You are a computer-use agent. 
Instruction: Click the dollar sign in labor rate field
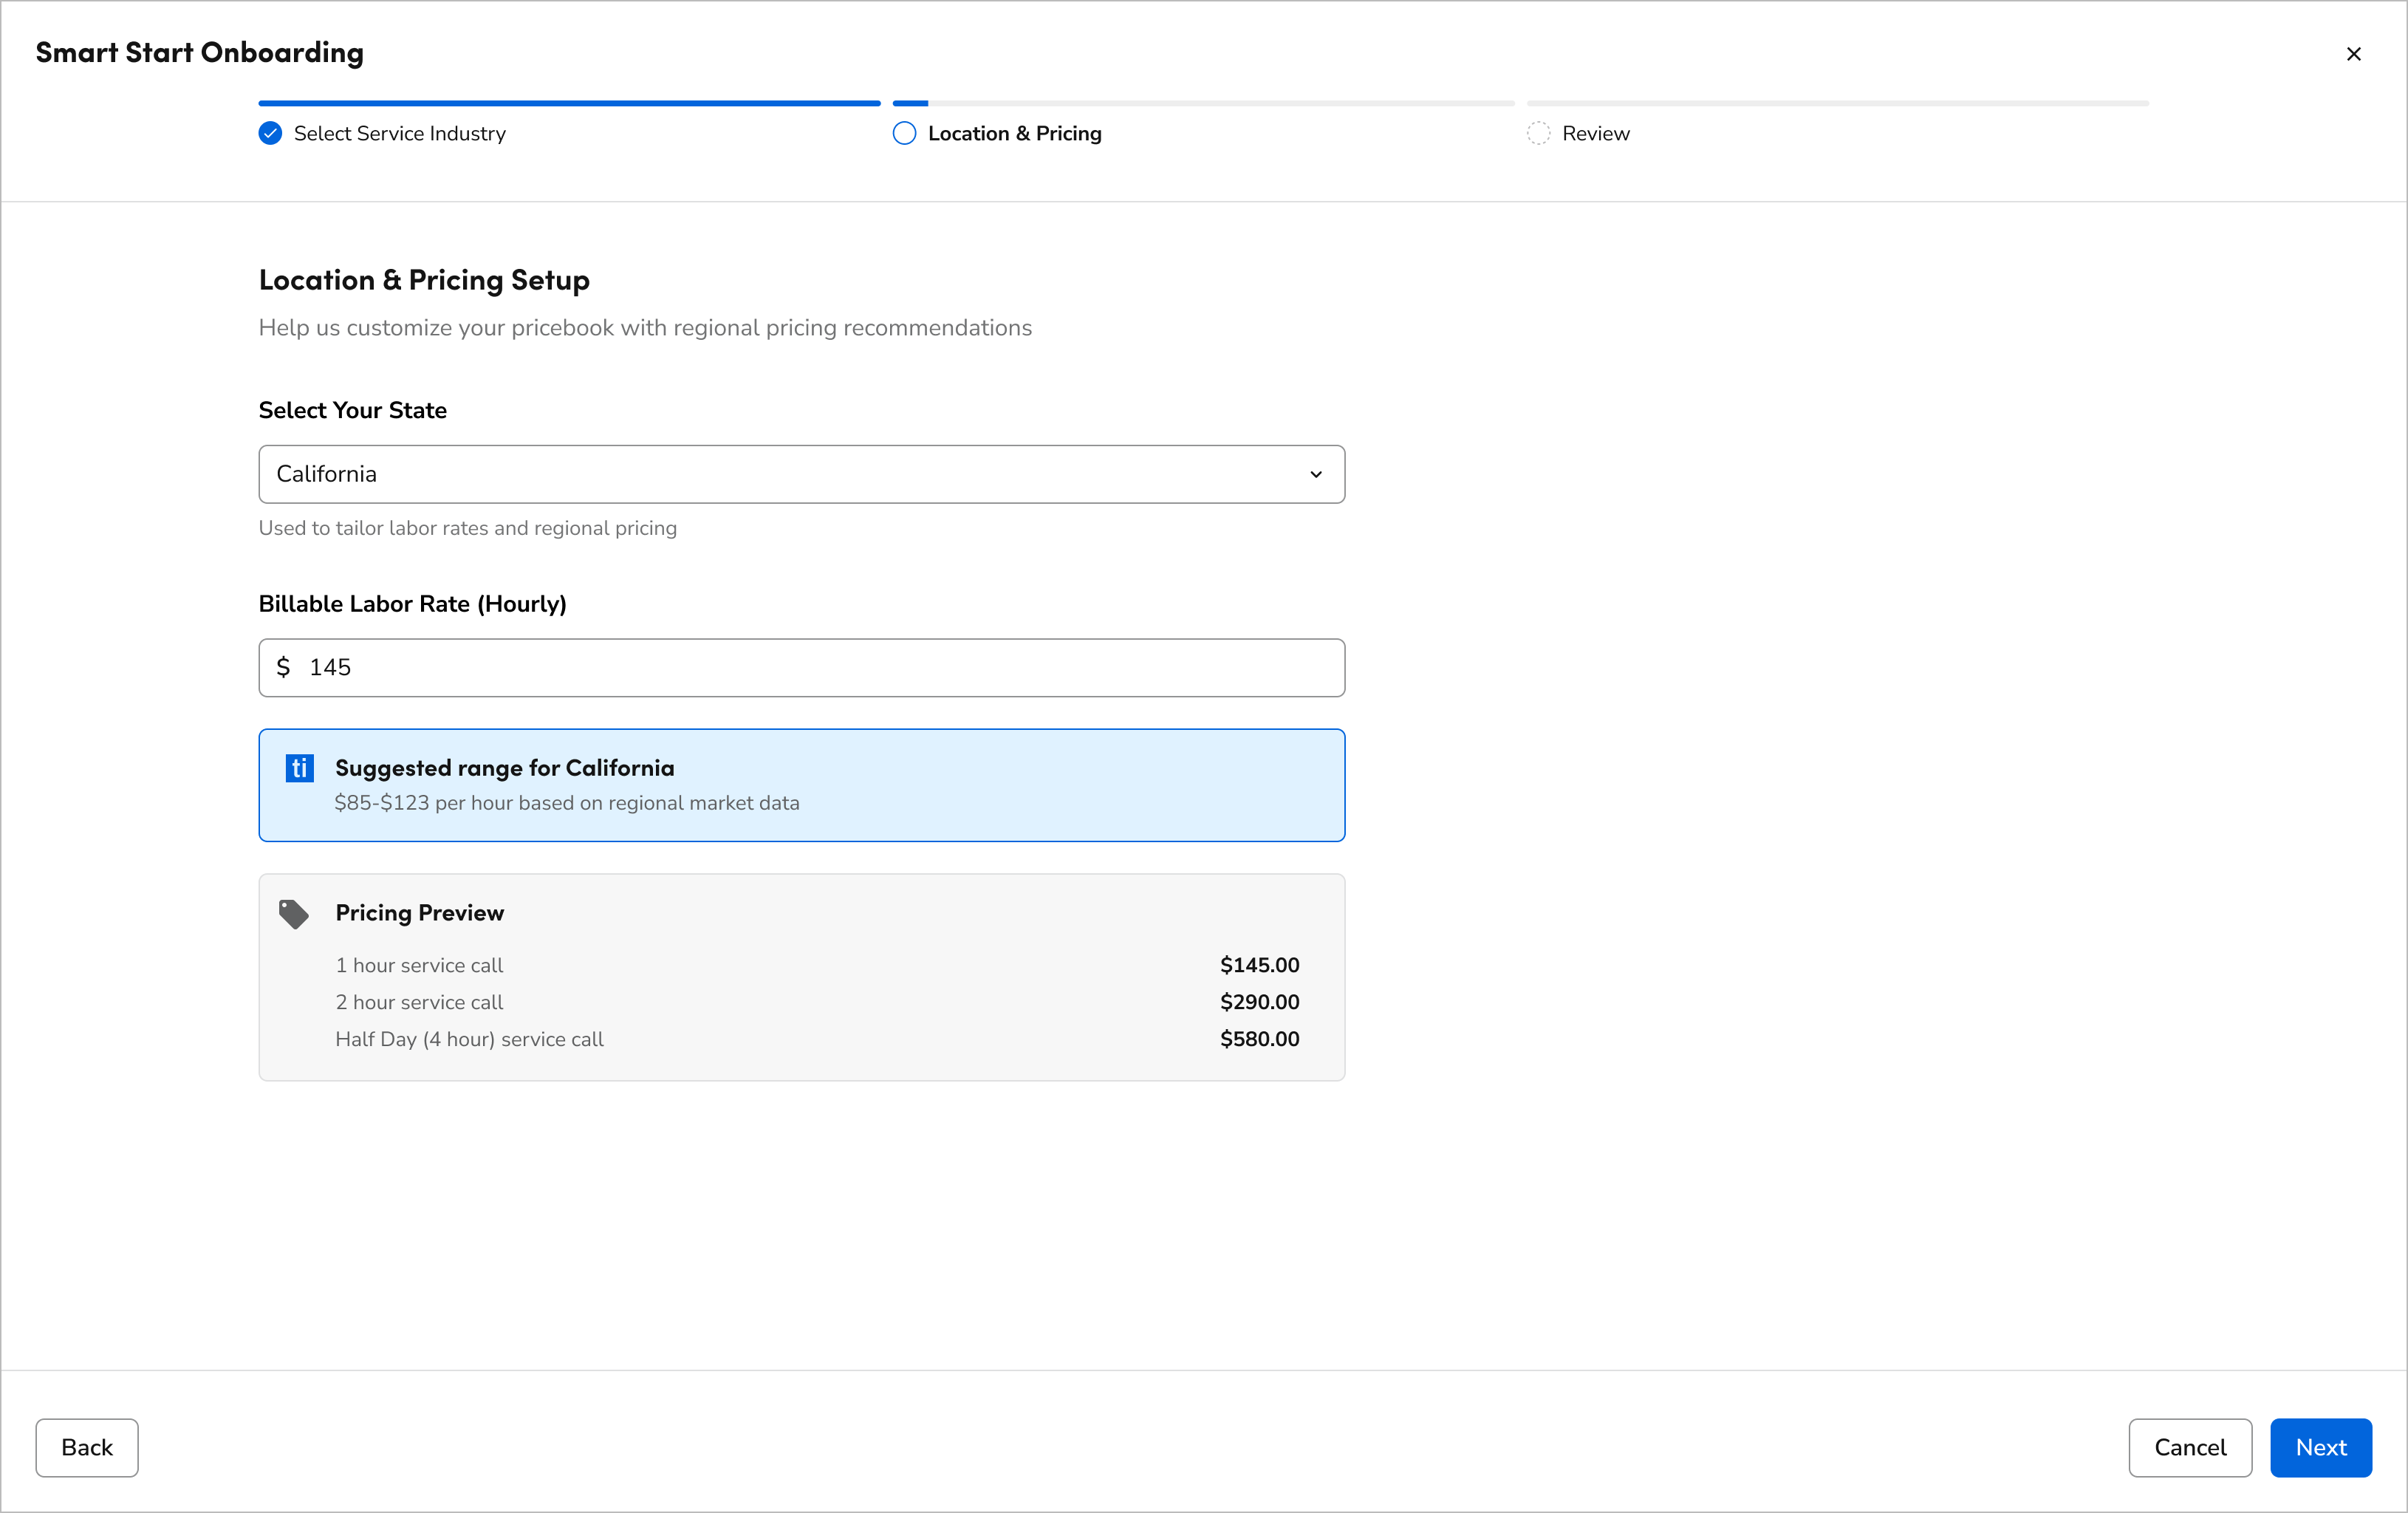pyautogui.click(x=283, y=667)
